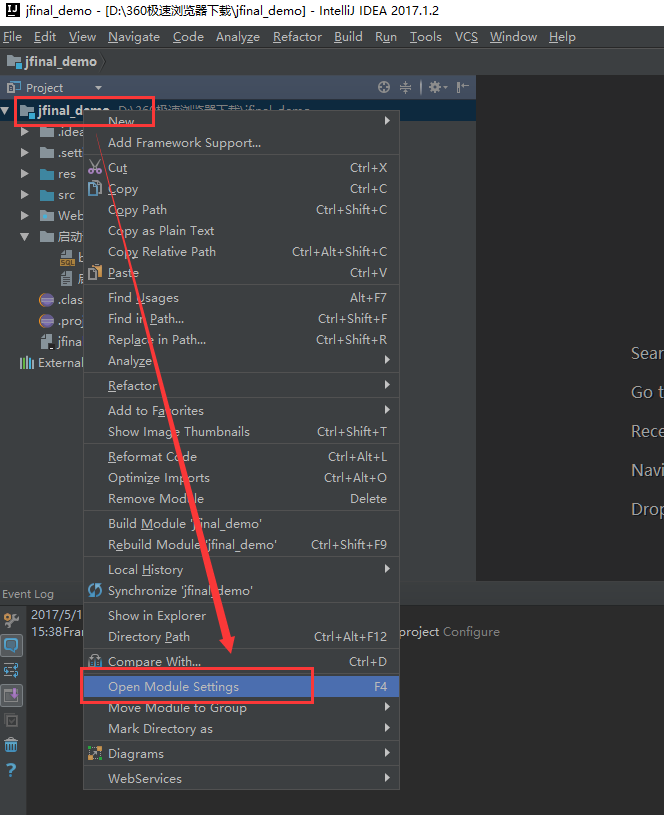The width and height of the screenshot is (664, 815).
Task: Open the File menu
Action: [12, 37]
